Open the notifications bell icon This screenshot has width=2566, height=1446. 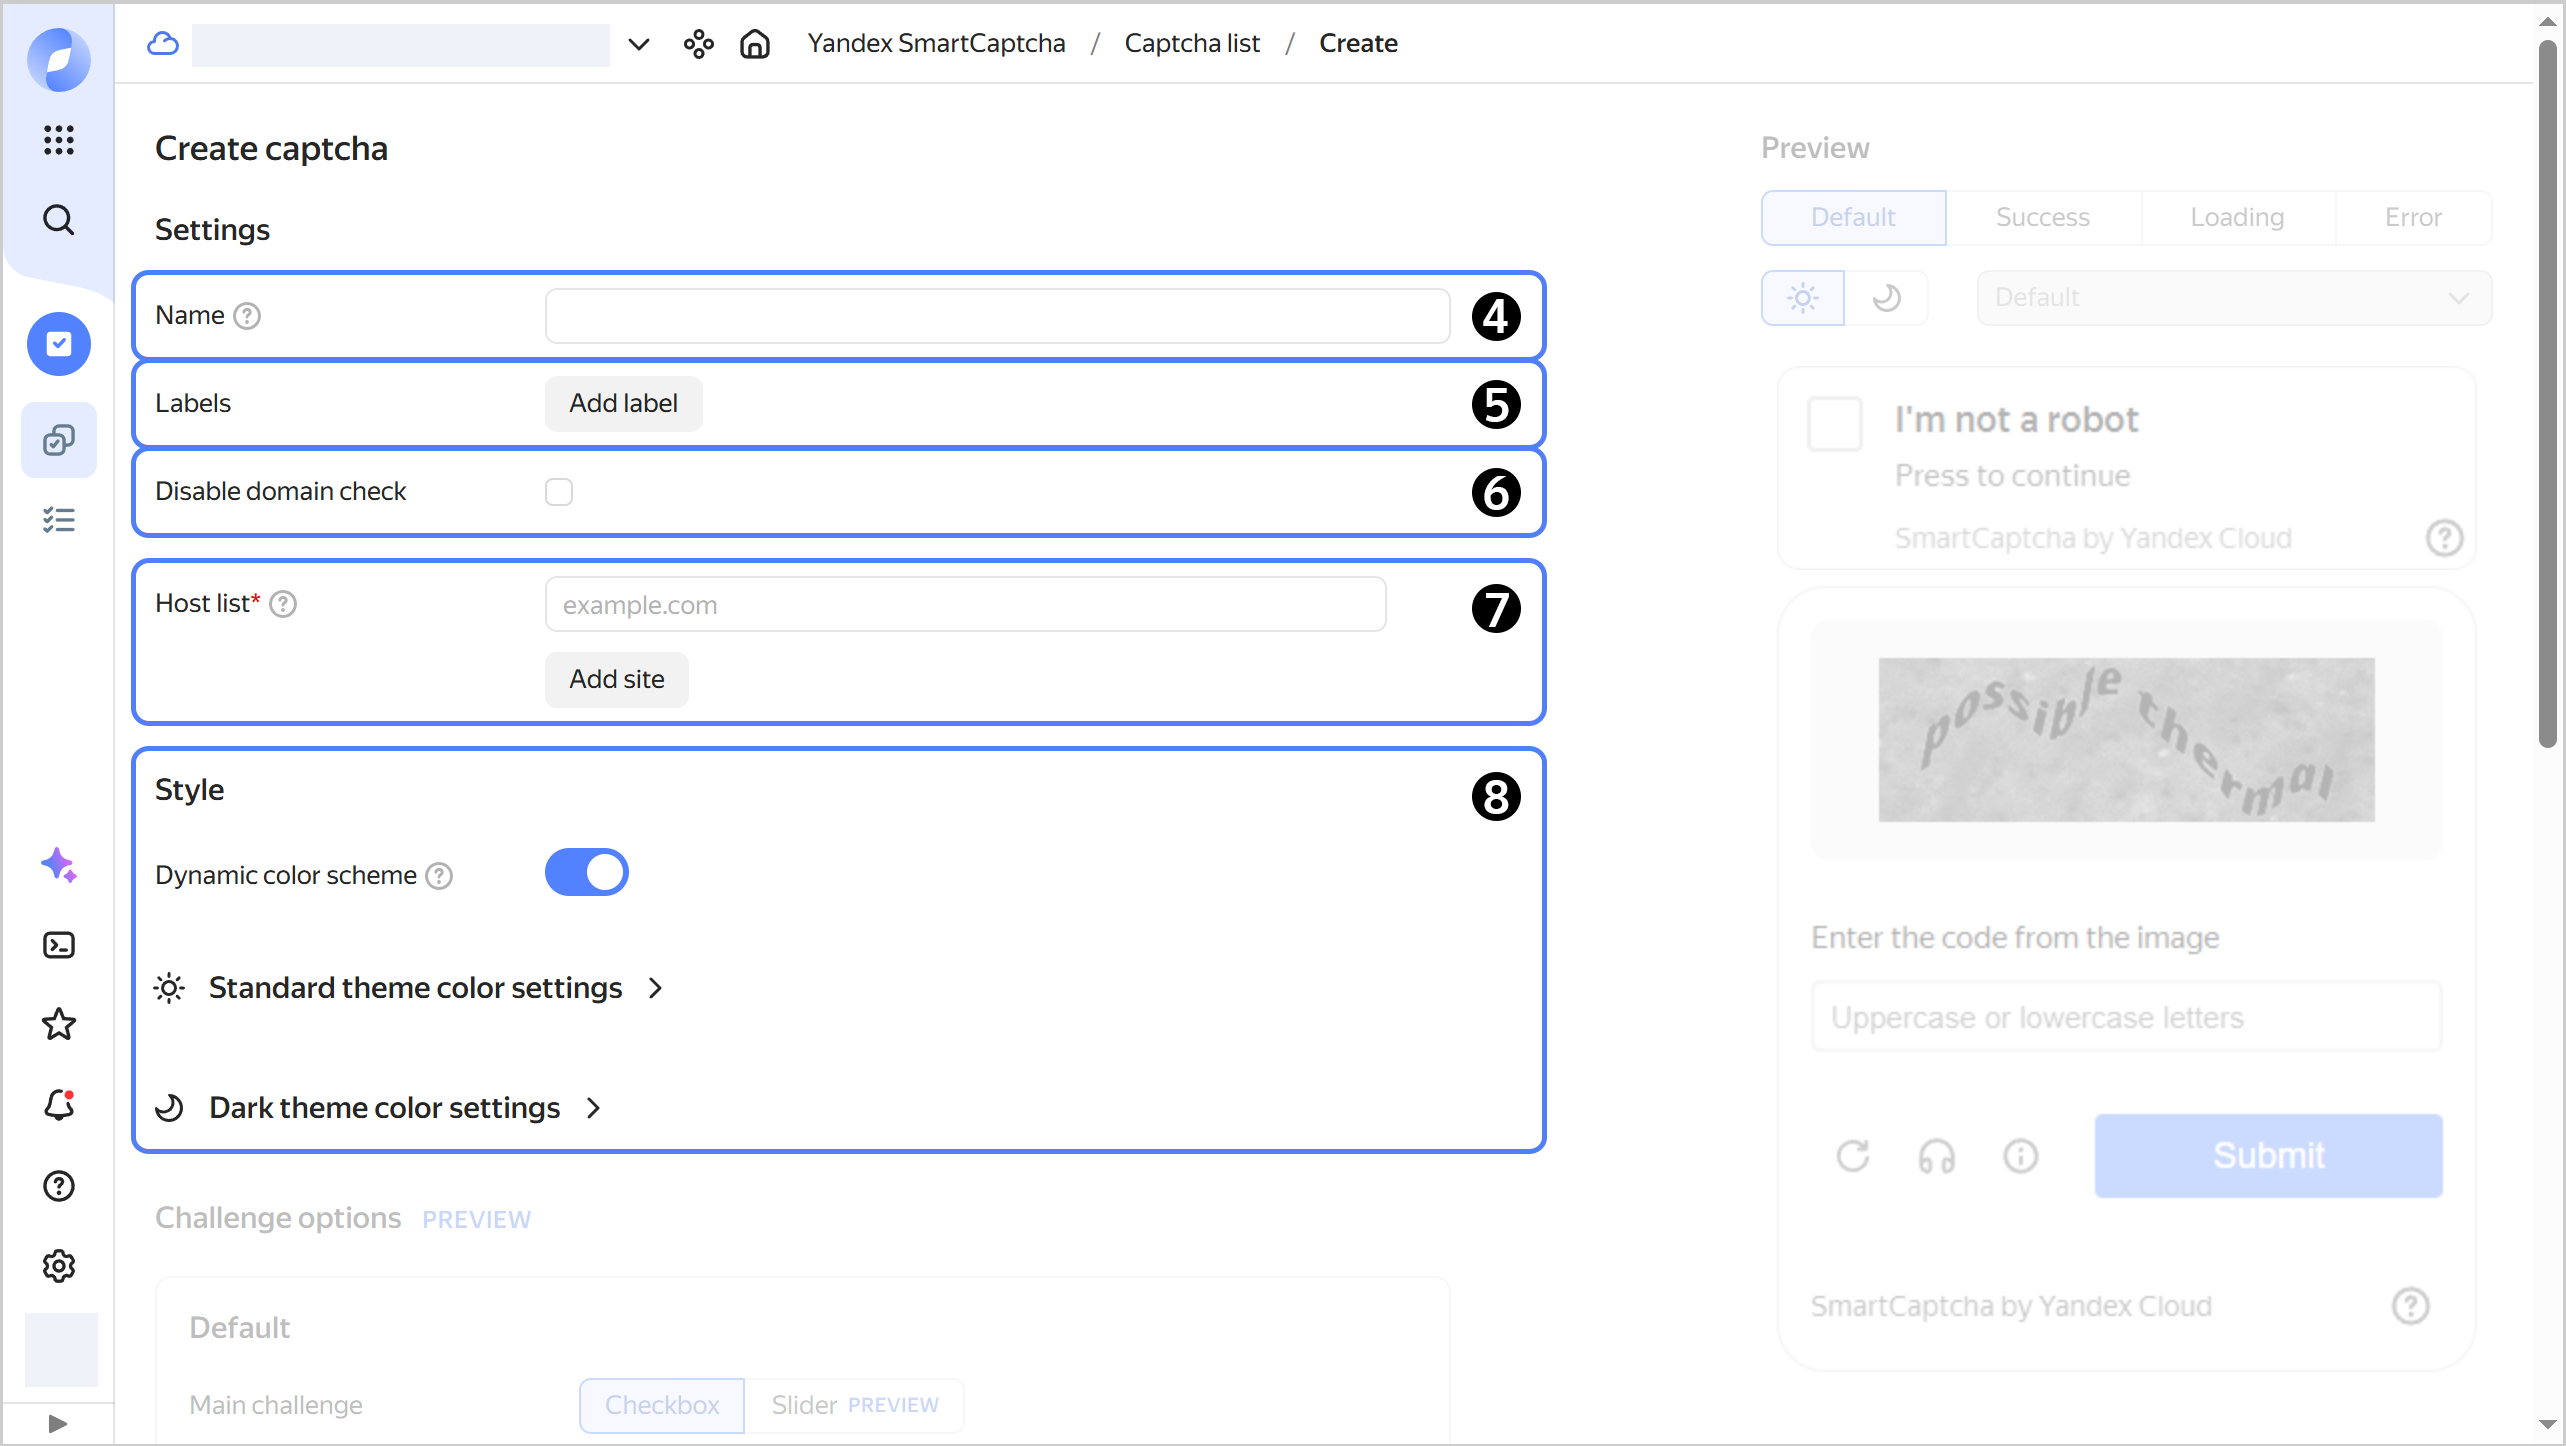[59, 1105]
